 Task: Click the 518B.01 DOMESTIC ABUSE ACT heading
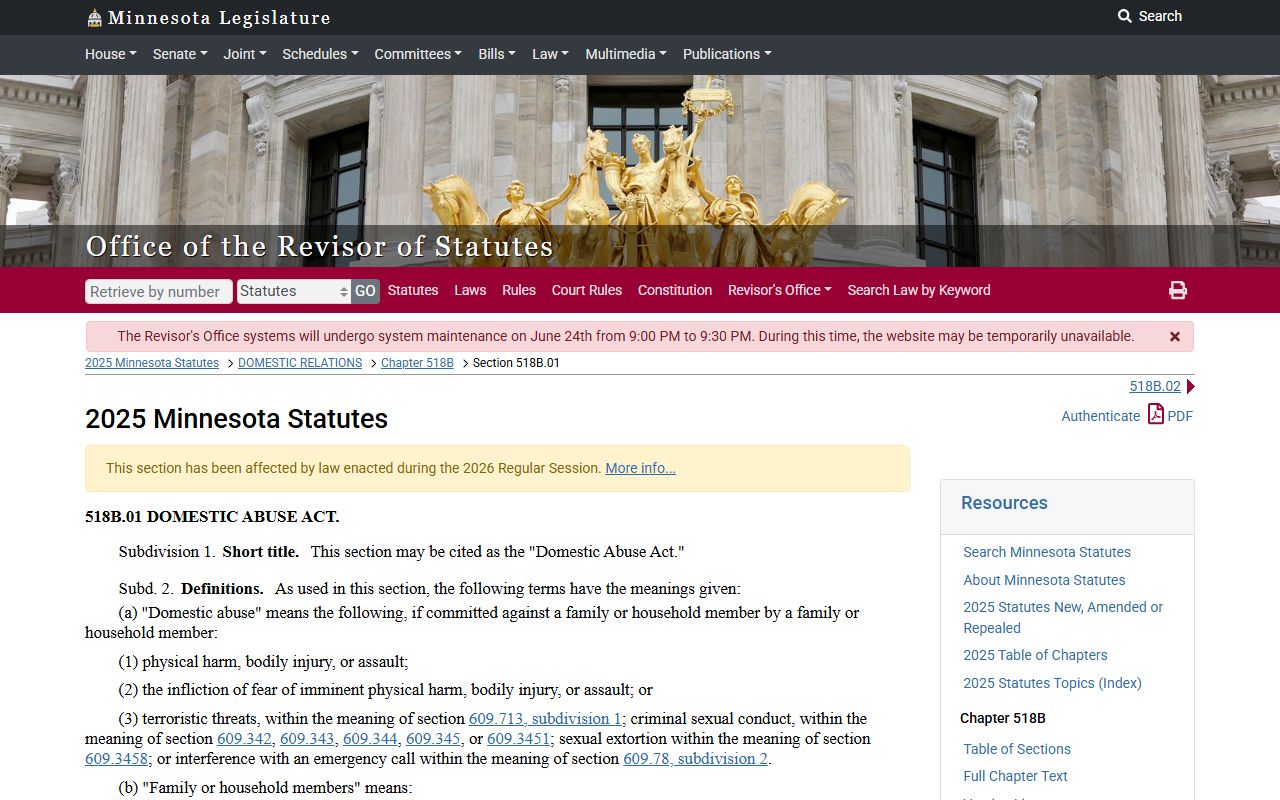click(x=212, y=517)
